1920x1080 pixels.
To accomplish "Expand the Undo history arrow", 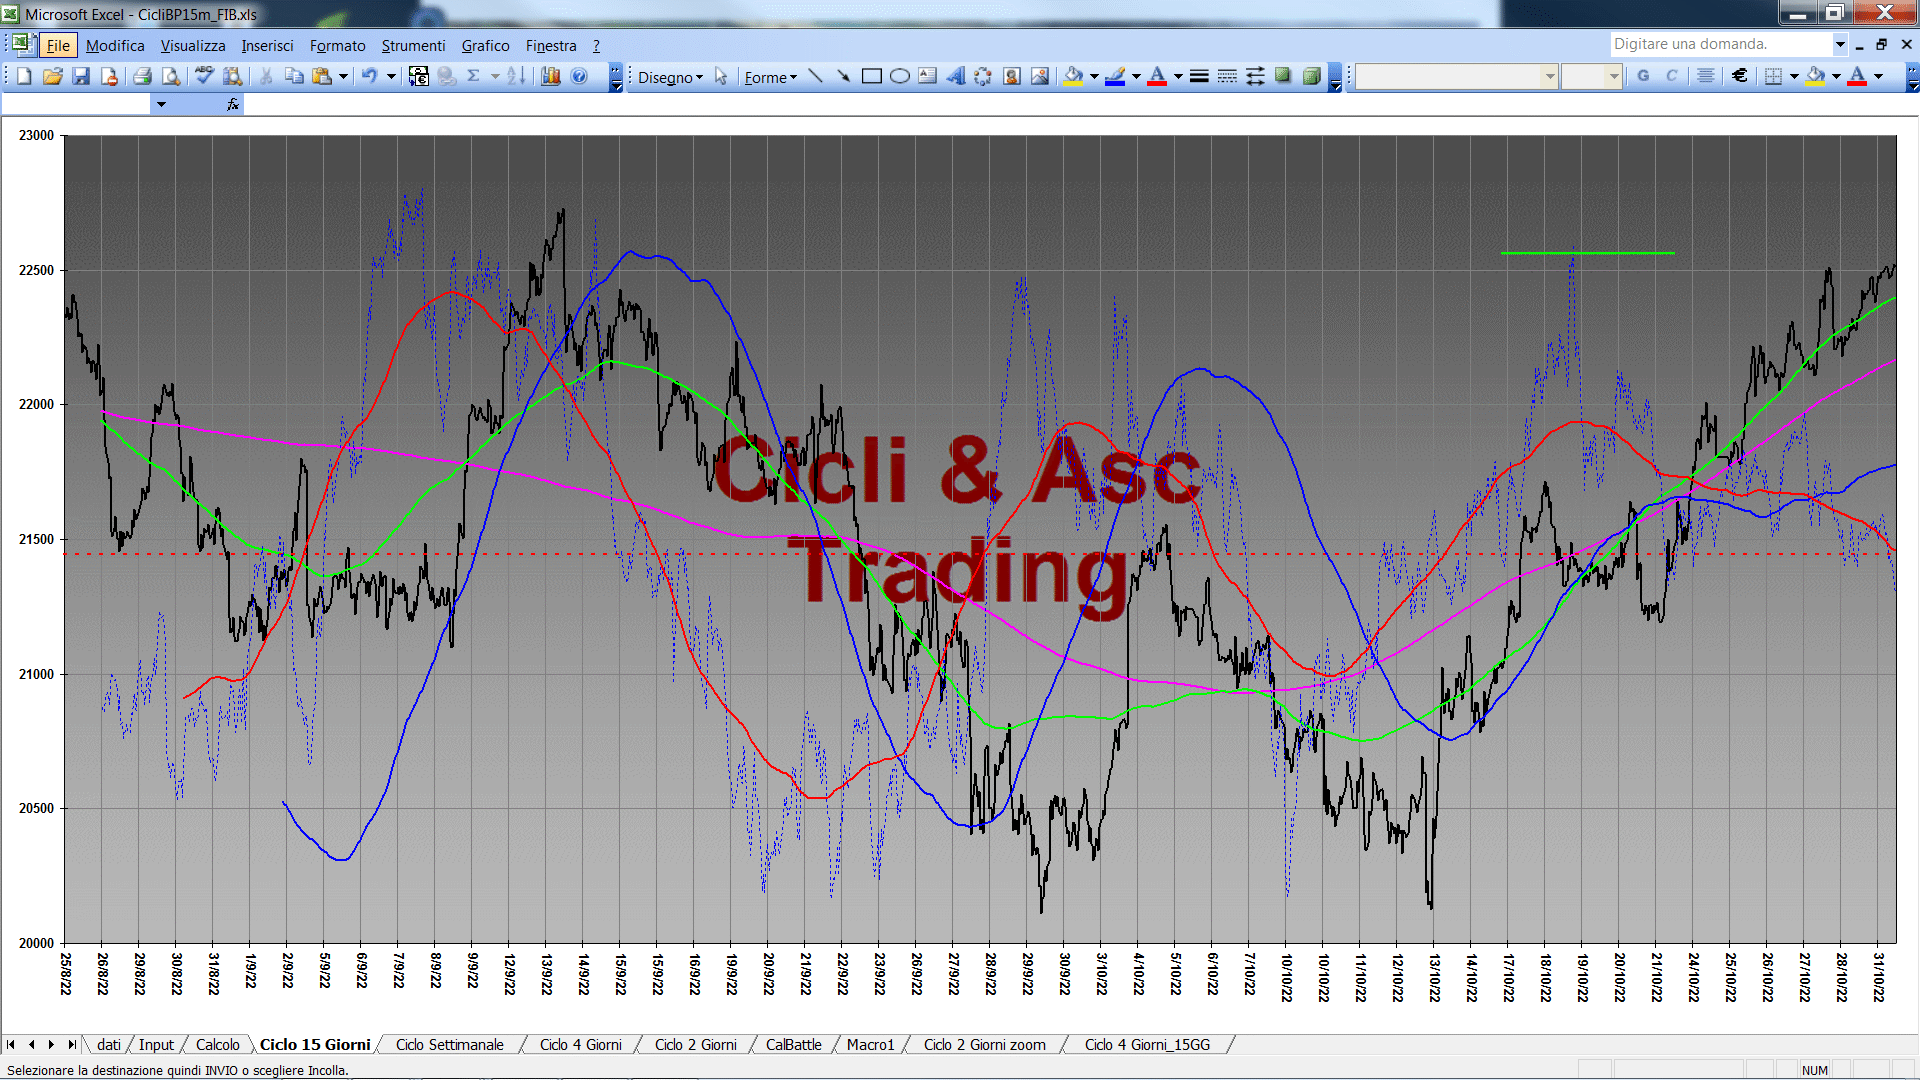I will pos(391,76).
